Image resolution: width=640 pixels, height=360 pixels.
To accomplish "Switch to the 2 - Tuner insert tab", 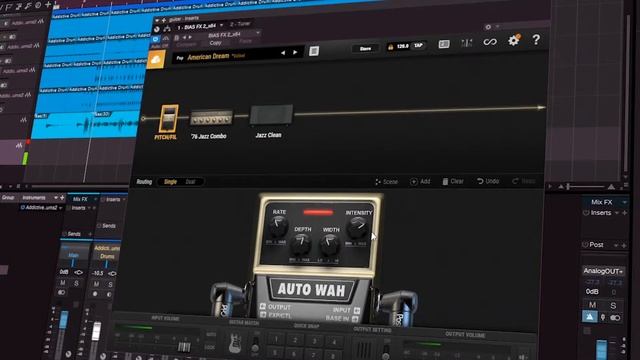I will pyautogui.click(x=240, y=24).
